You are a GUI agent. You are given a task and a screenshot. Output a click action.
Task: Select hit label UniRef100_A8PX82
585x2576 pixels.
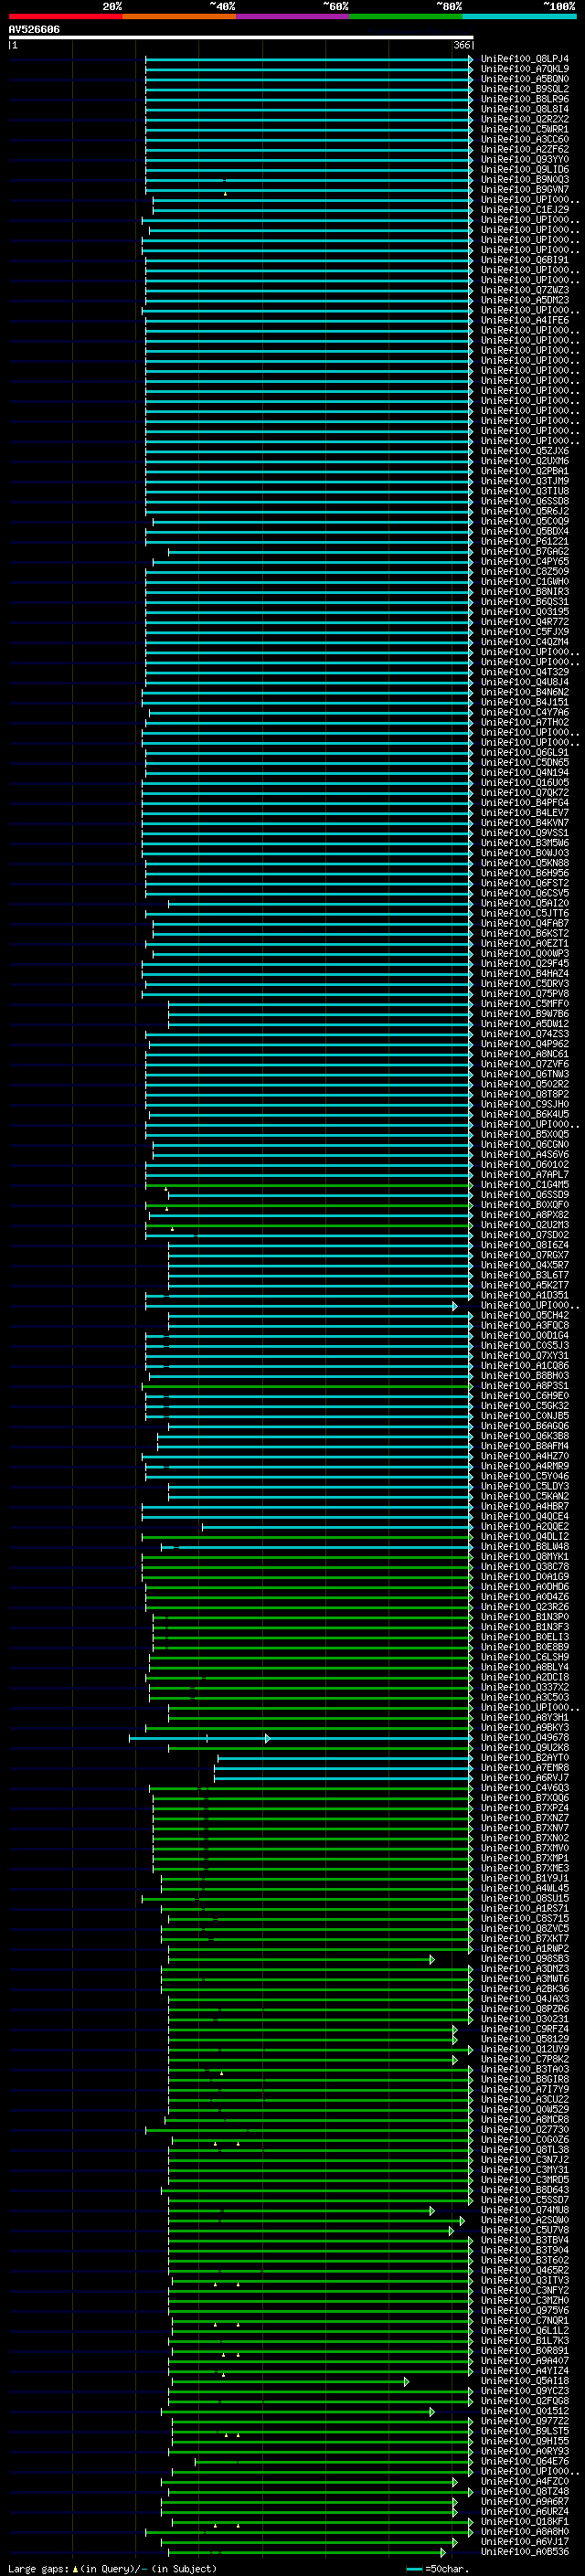tap(525, 1215)
